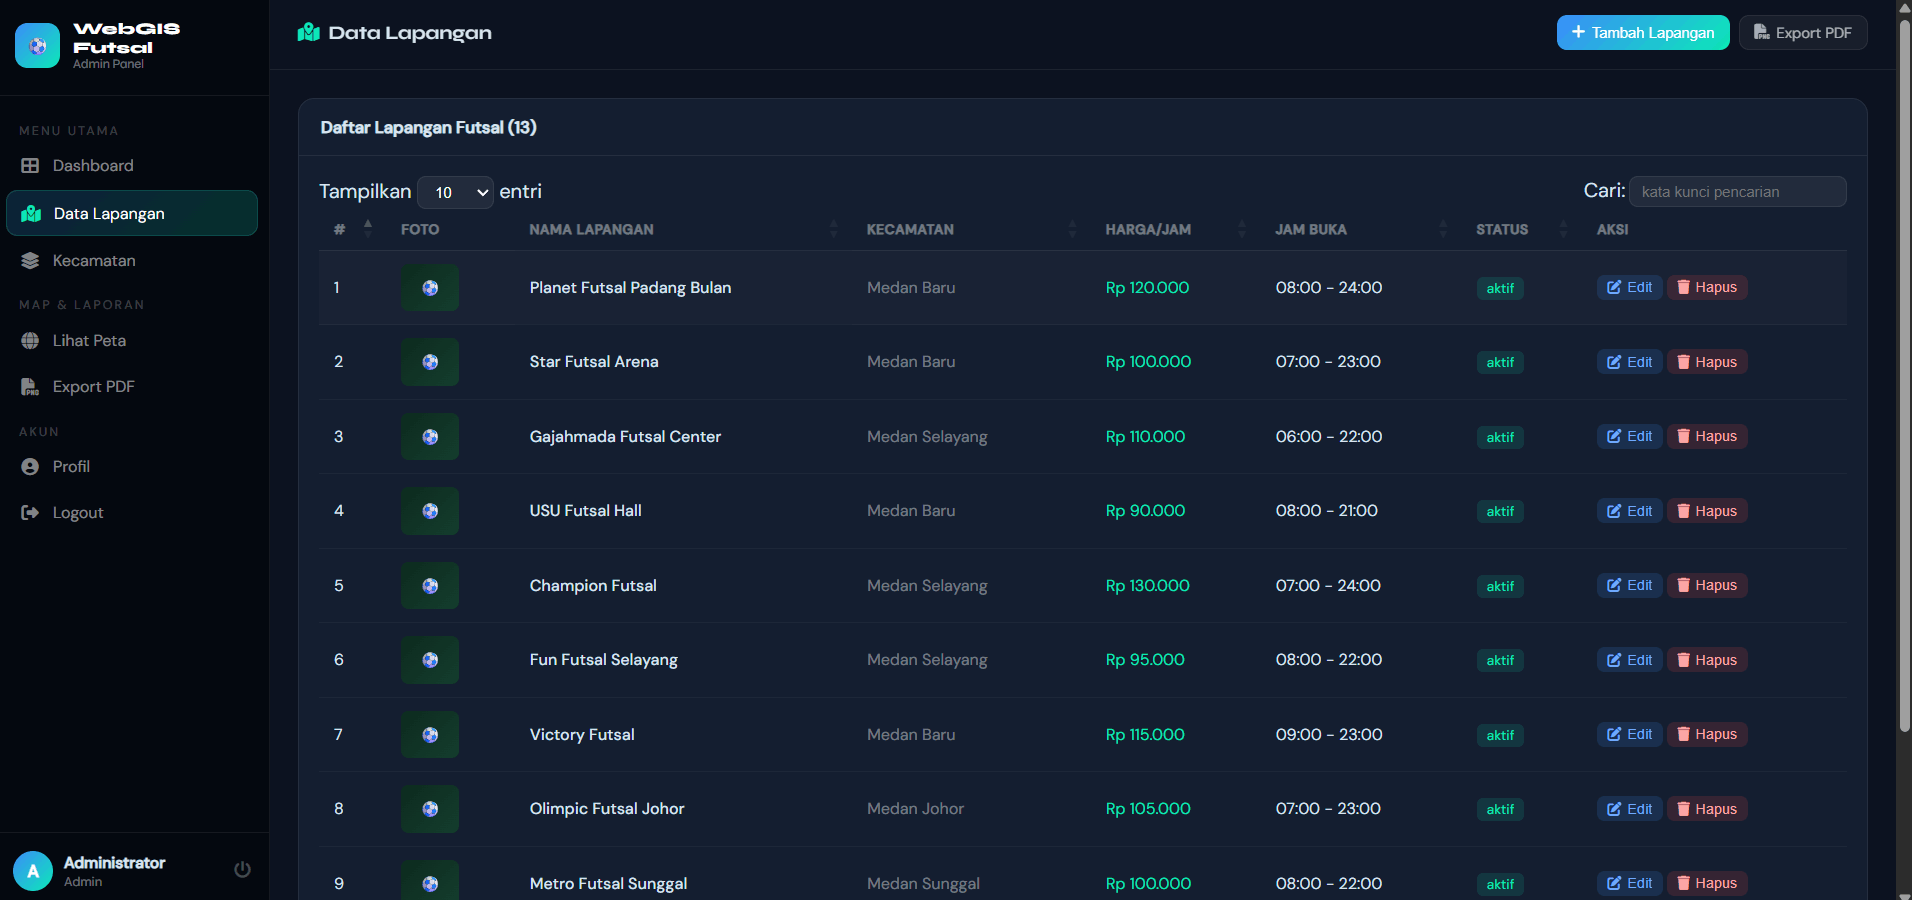Open photo thumbnail of Gajahmada Futsal Center
The width and height of the screenshot is (1912, 900).
(430, 437)
